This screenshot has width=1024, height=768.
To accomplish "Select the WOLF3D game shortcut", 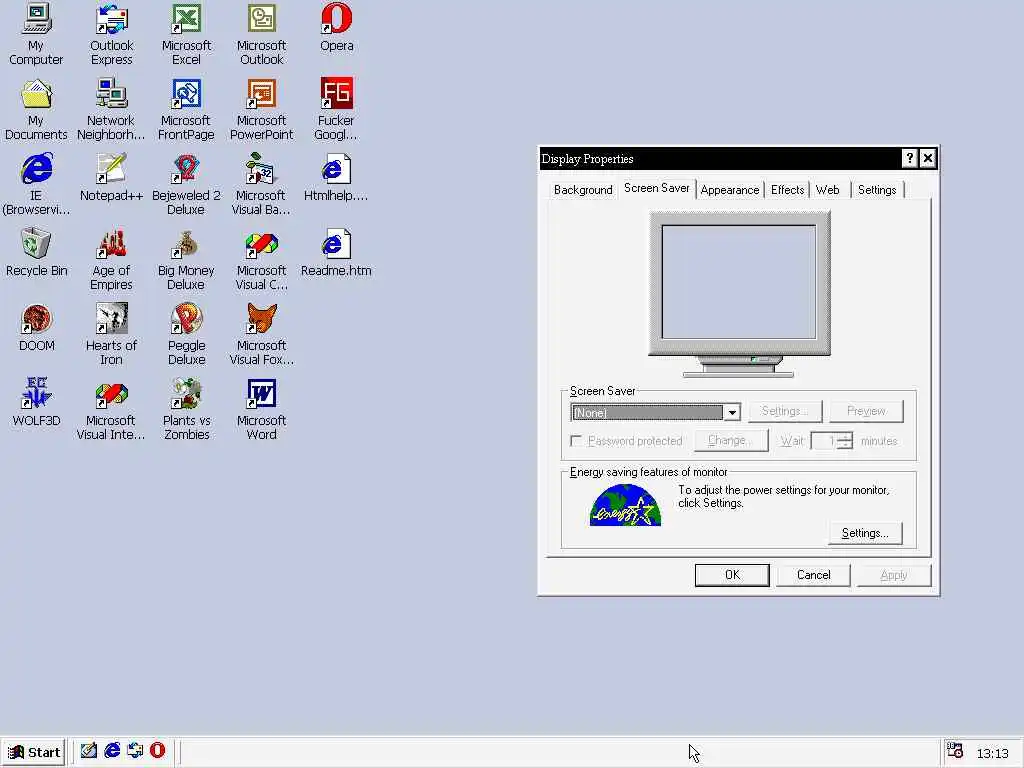I will pos(36,403).
